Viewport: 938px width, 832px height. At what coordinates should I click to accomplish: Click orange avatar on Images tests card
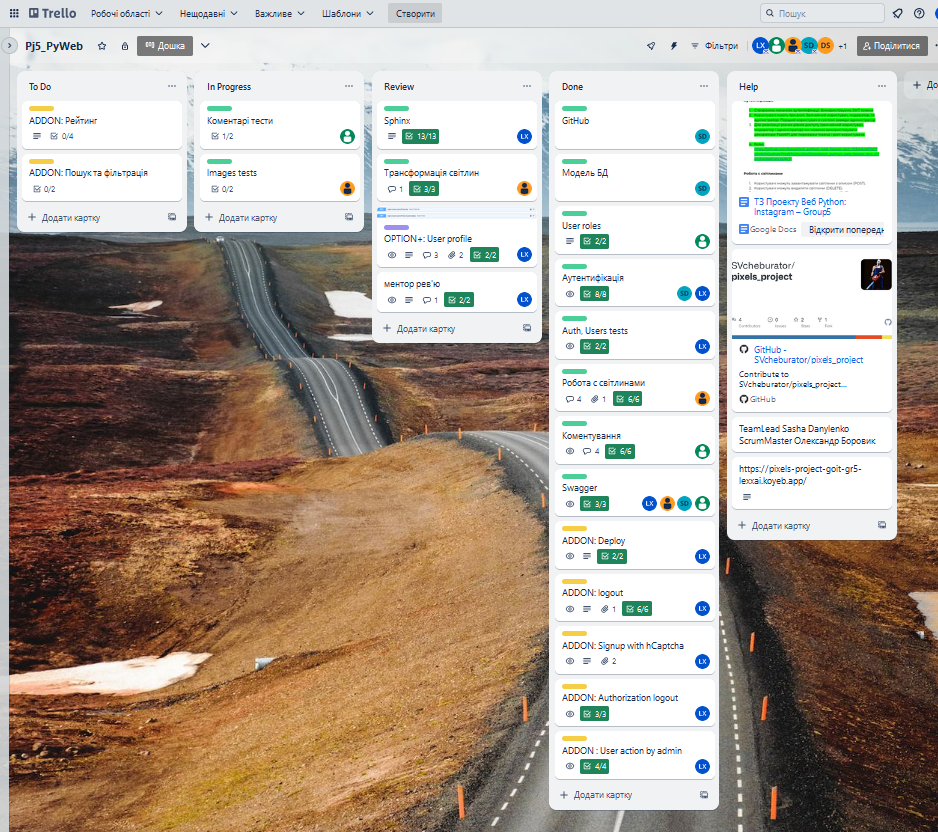[347, 188]
